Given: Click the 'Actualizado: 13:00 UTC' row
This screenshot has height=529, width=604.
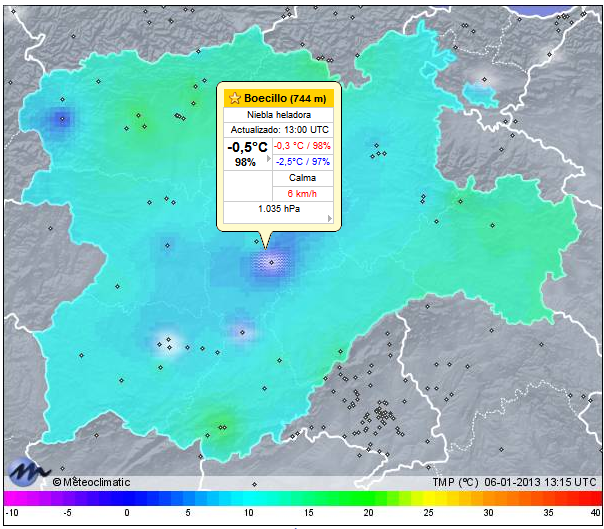Looking at the screenshot, I should click(279, 130).
